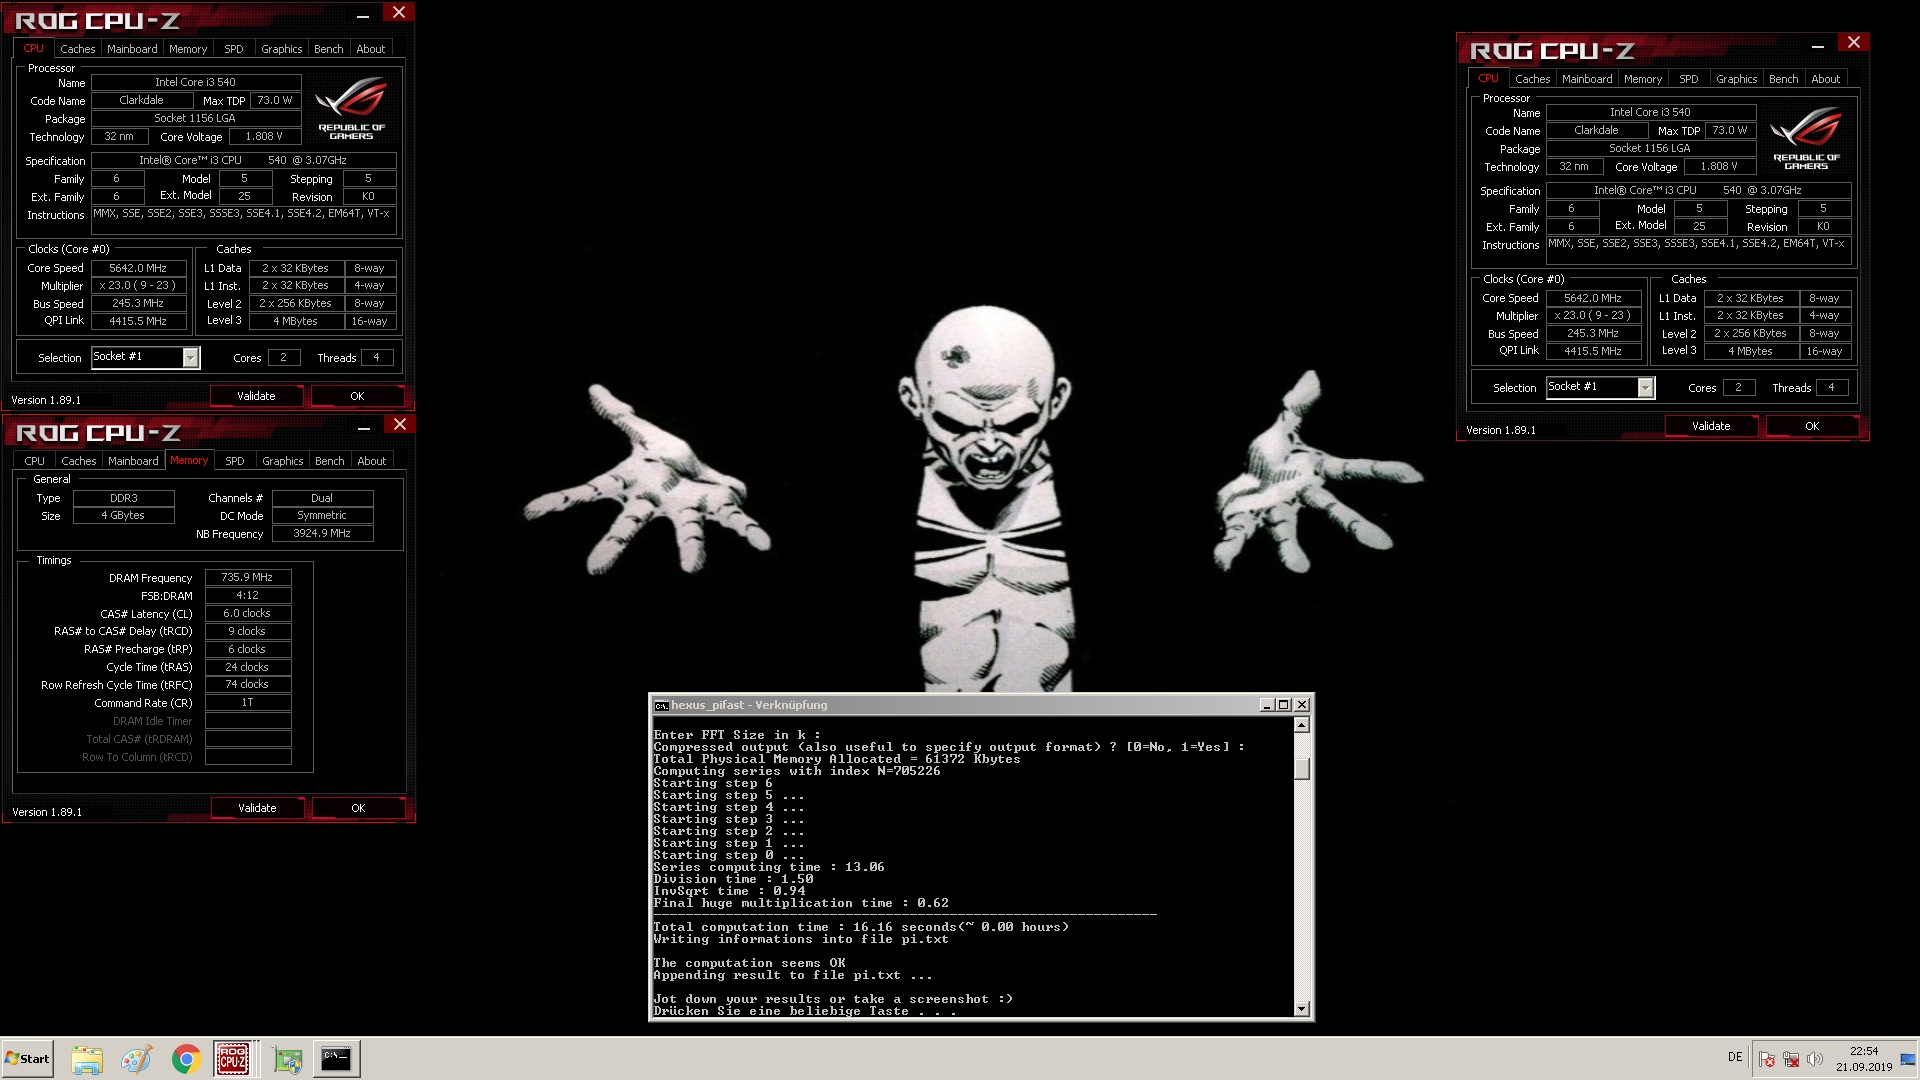This screenshot has height=1080, width=1920.
Task: Open the Paint palette icon in the taskbar
Action: pos(136,1059)
